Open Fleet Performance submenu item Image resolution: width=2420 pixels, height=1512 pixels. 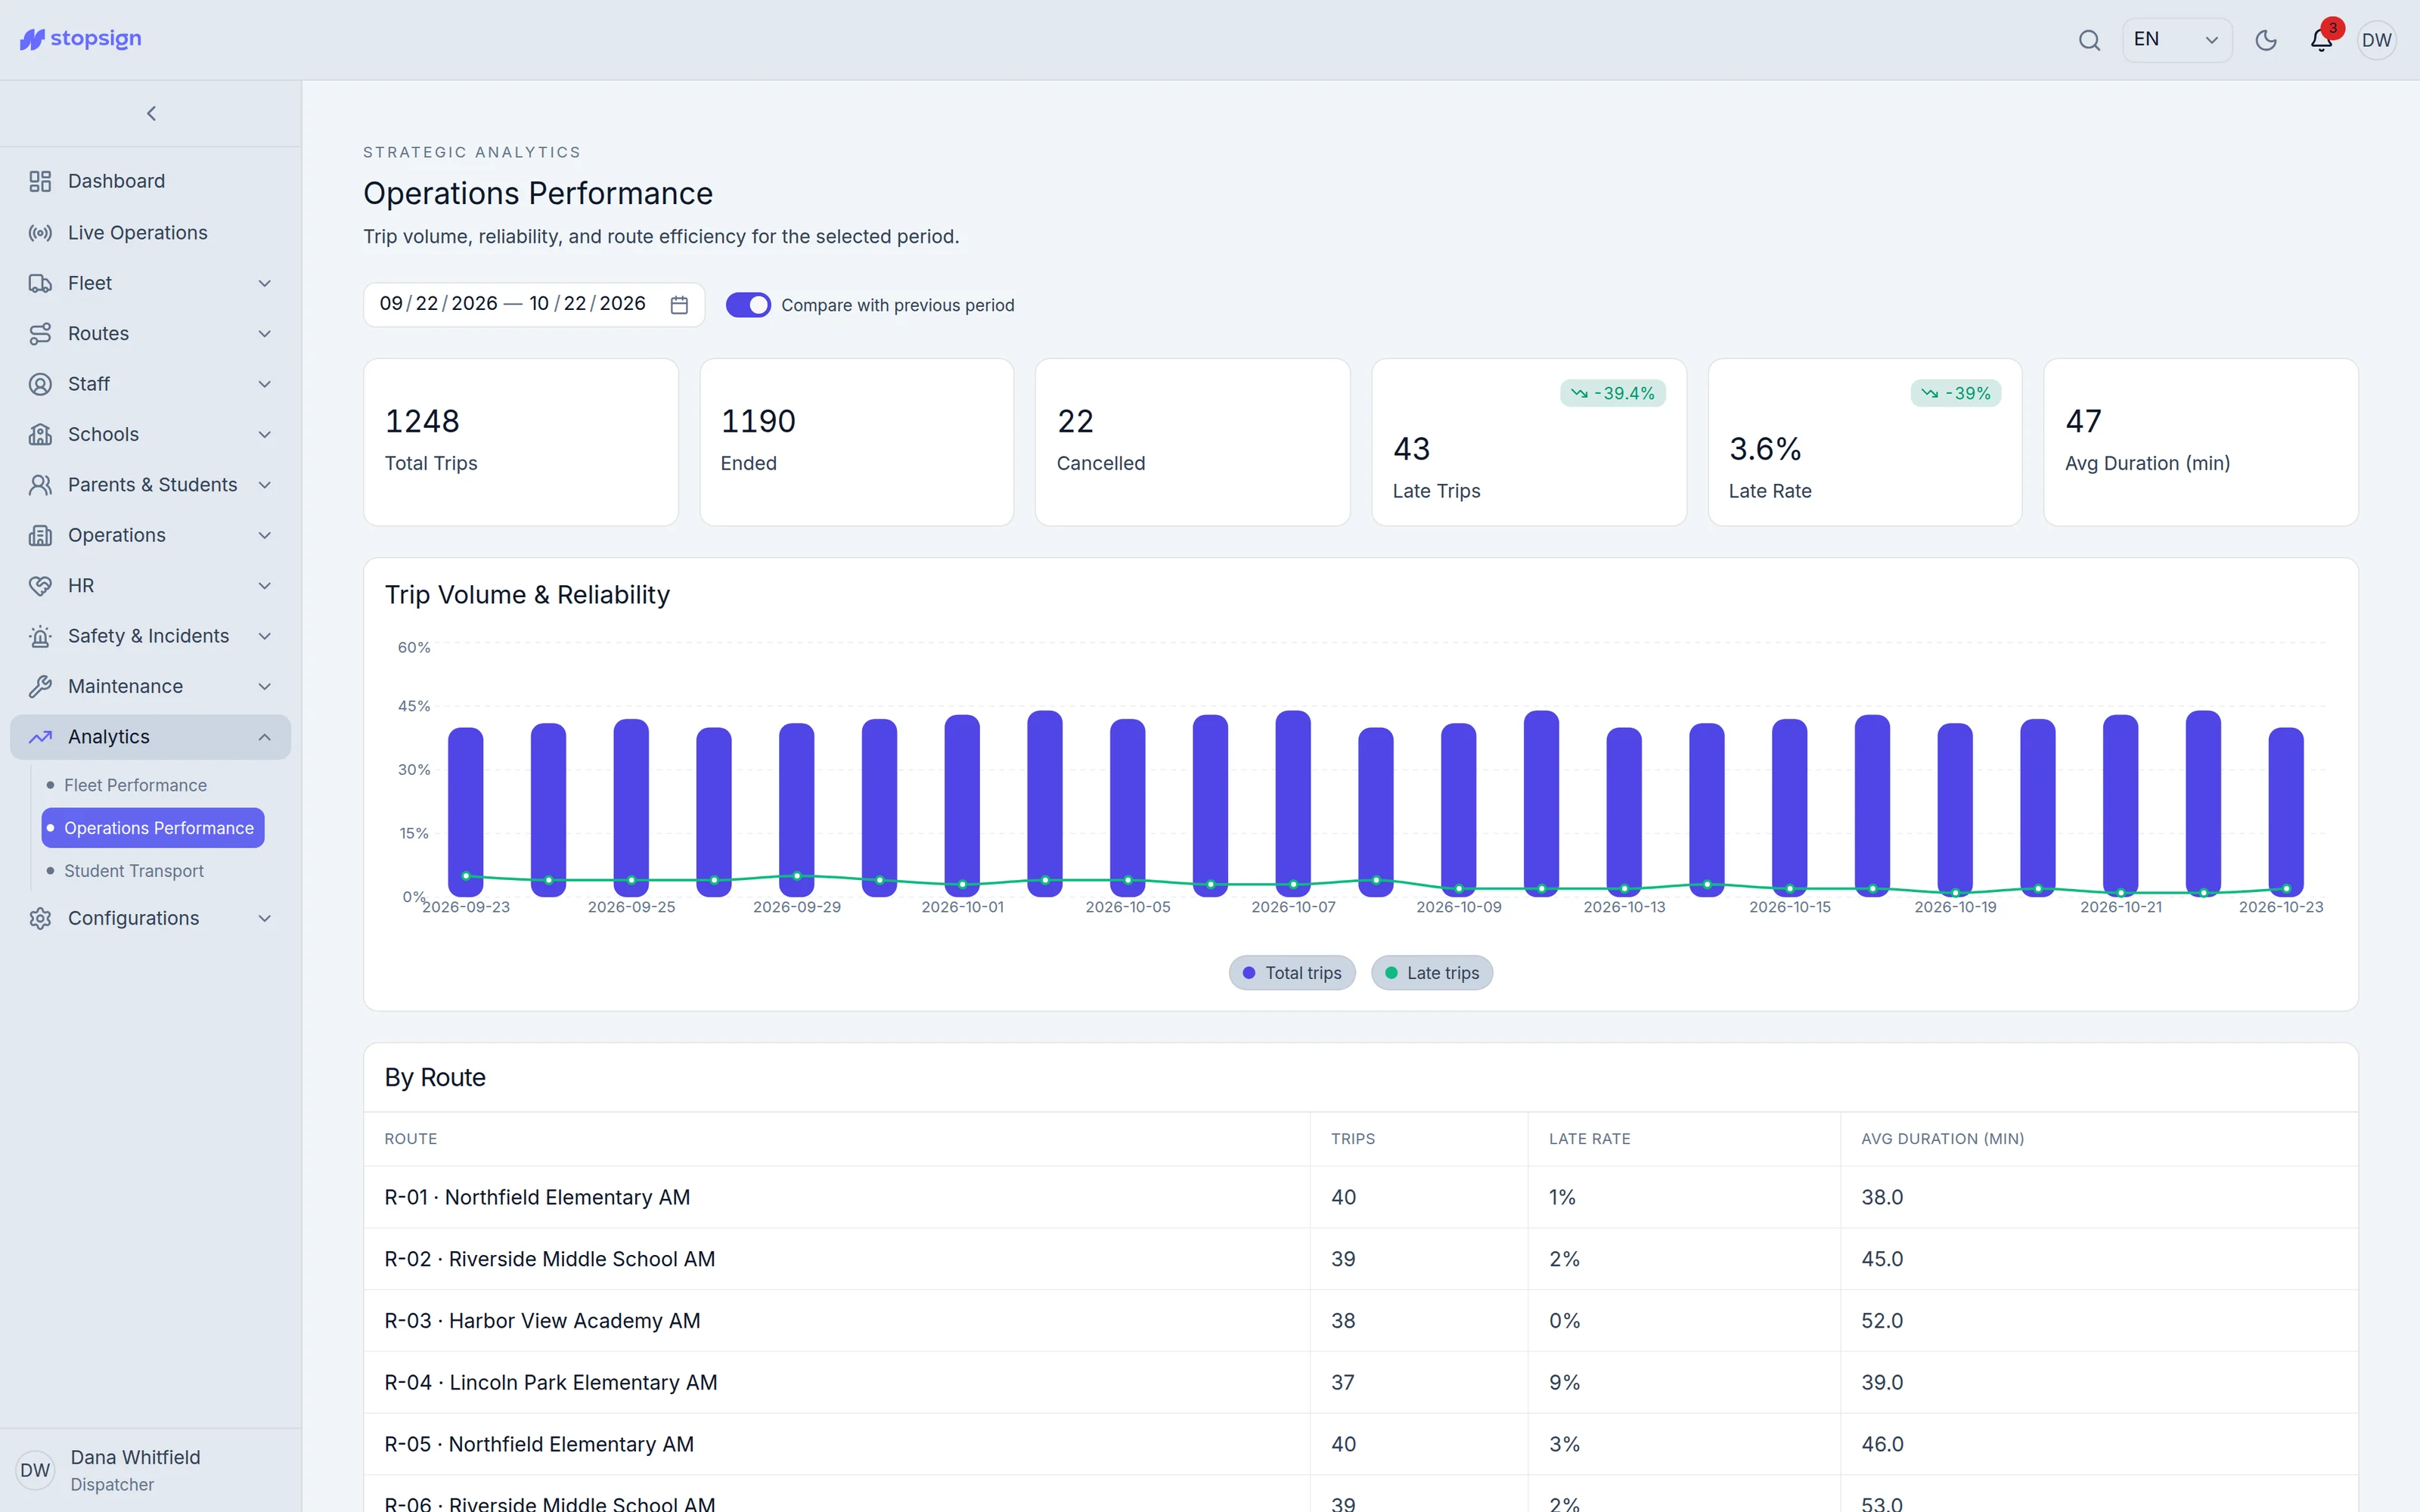tap(153, 785)
